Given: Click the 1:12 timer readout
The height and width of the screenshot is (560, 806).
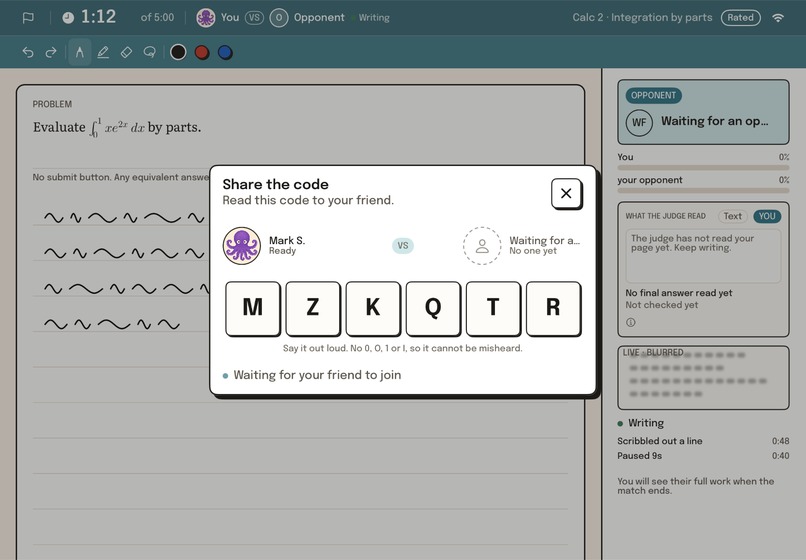Looking at the screenshot, I should [x=98, y=17].
